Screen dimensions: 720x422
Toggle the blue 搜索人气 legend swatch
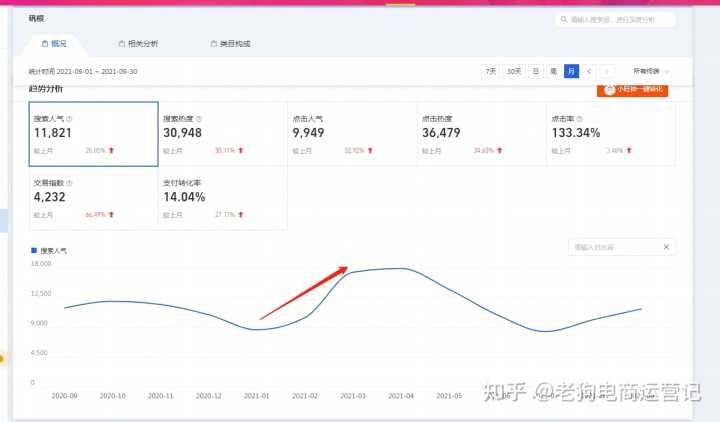(x=34, y=250)
